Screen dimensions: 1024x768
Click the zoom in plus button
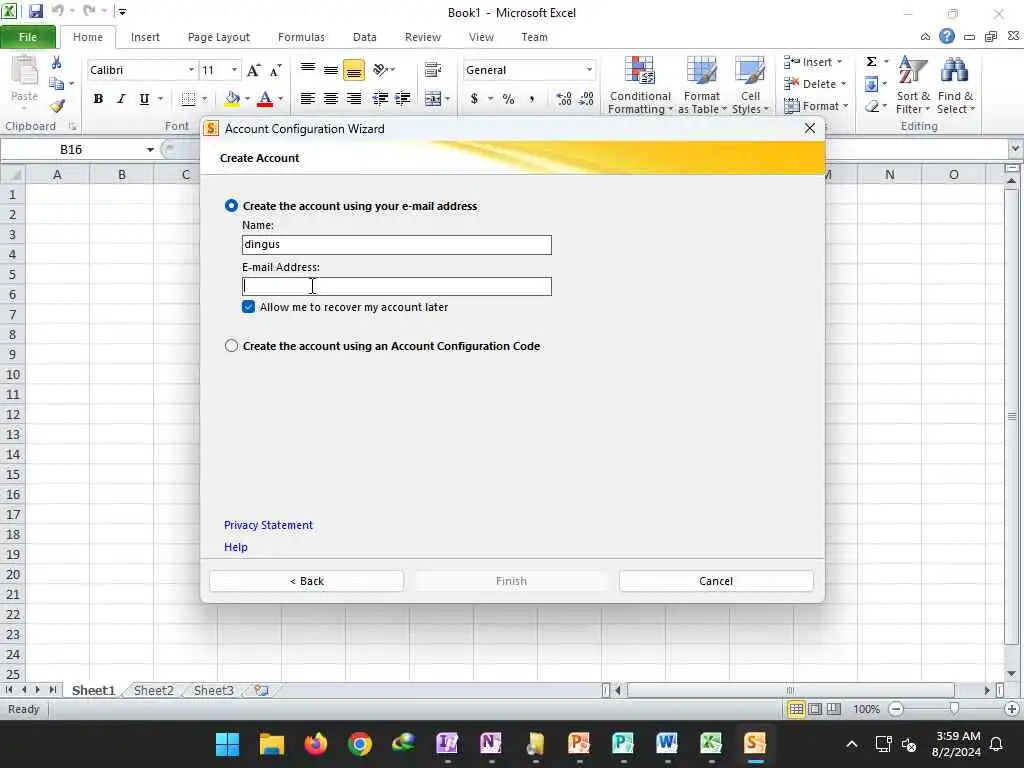[1012, 709]
